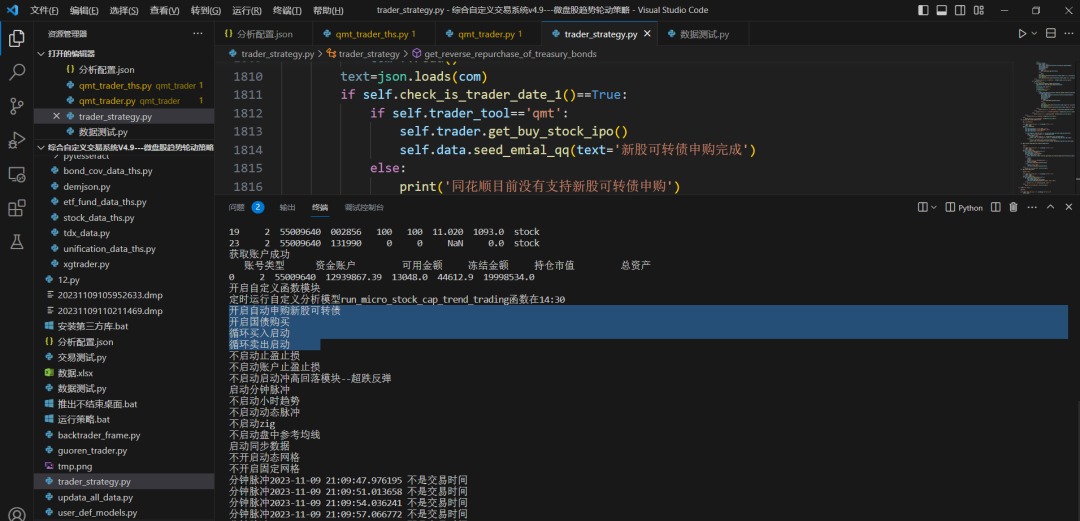Split the editor with split icon
This screenshot has width=1080, height=521.
tap(1051, 34)
